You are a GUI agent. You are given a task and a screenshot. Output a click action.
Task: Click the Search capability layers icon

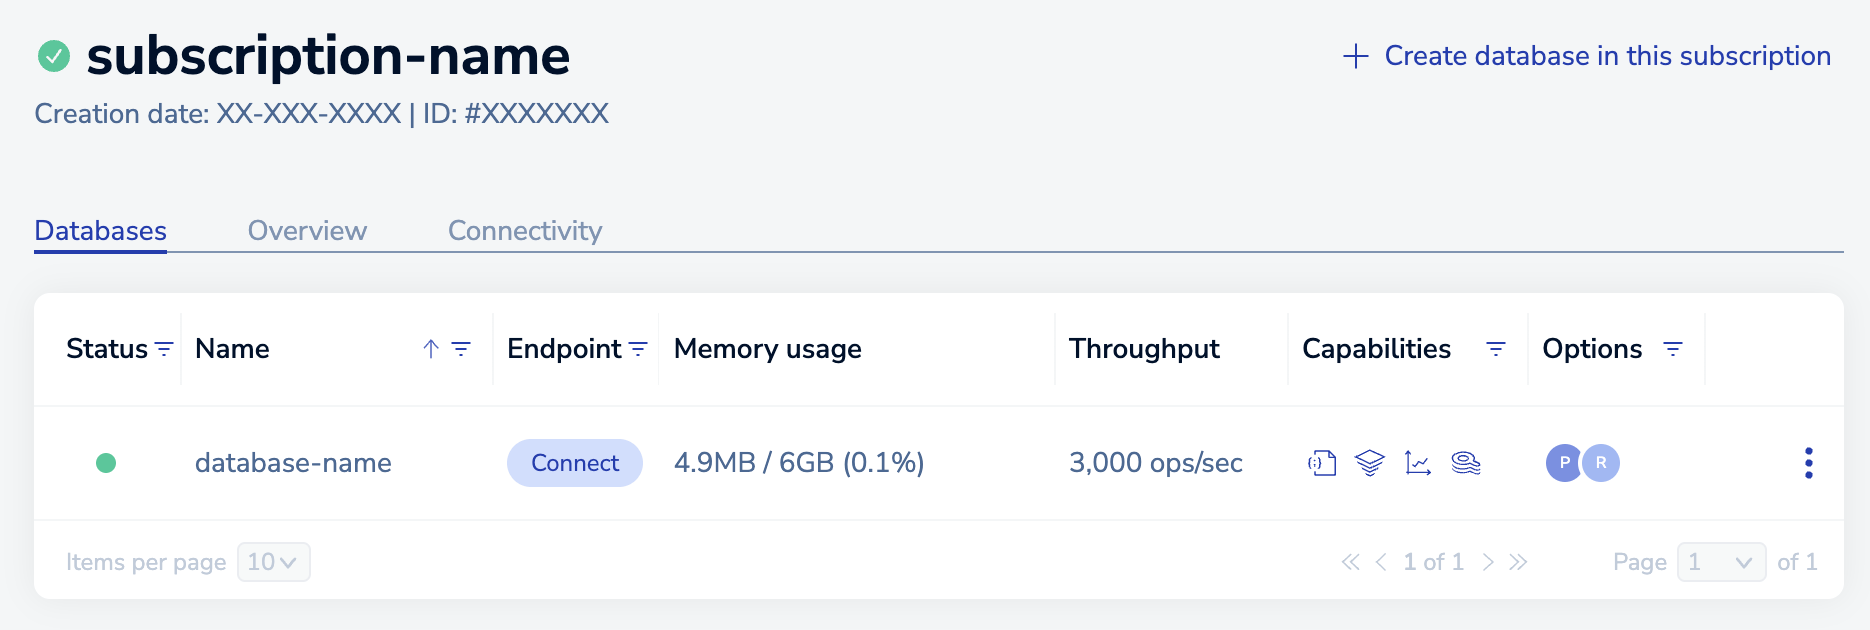[1370, 463]
